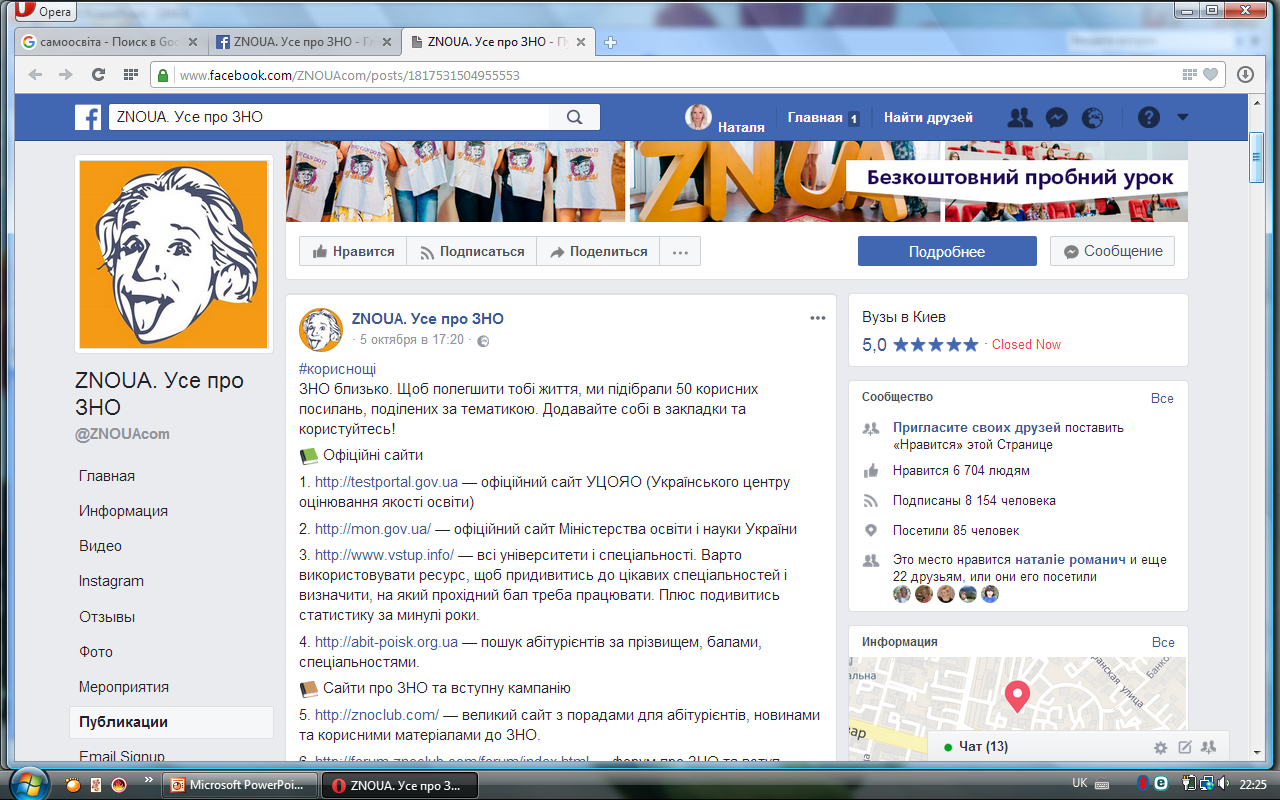Click the 5,0 star rating
Viewport: 1280px width, 800px height.
[920, 345]
